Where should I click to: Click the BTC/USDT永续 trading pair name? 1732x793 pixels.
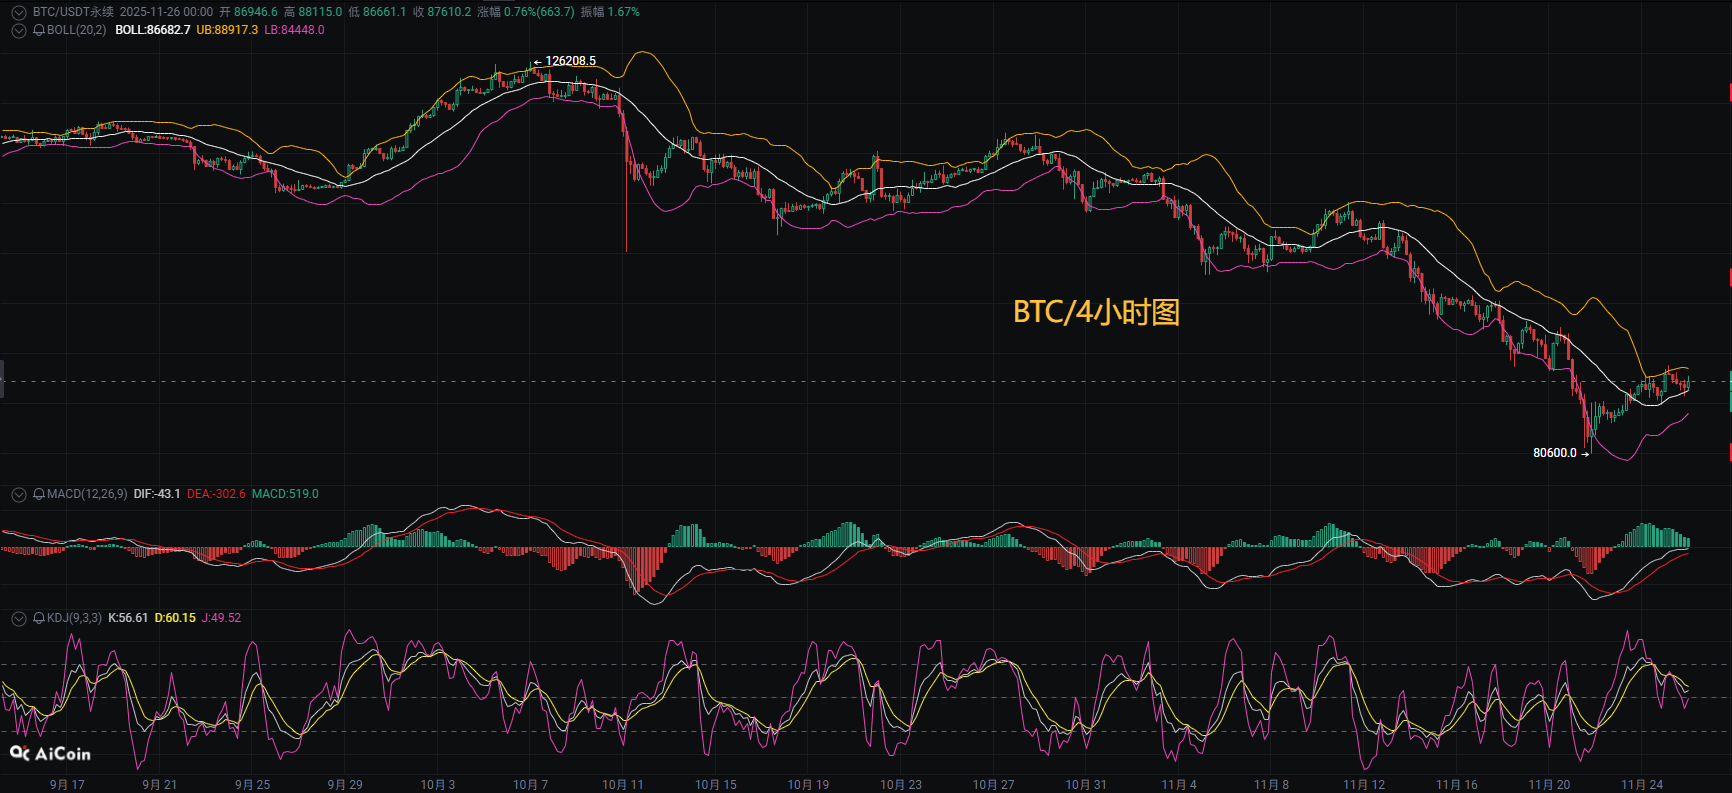pos(73,12)
